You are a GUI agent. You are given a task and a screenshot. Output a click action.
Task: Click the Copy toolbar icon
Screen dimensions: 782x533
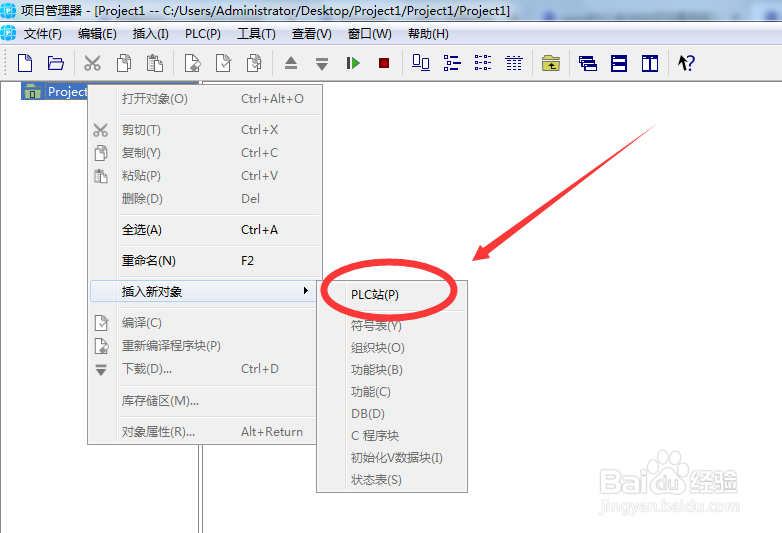124,63
